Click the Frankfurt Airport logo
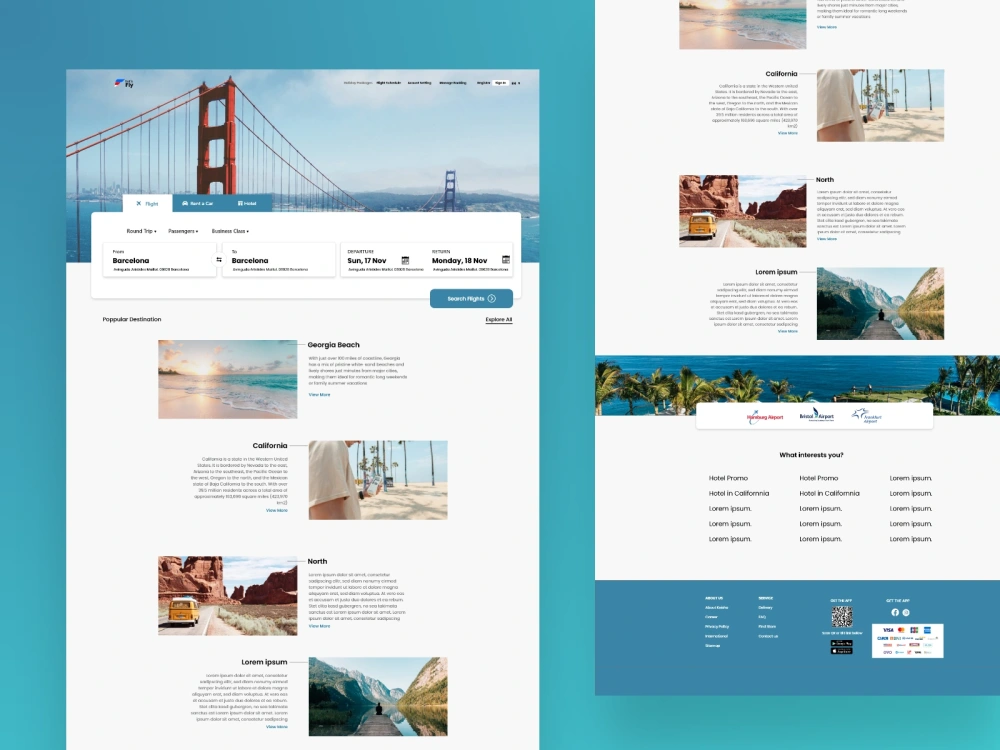Viewport: 1000px width, 750px height. click(x=867, y=416)
